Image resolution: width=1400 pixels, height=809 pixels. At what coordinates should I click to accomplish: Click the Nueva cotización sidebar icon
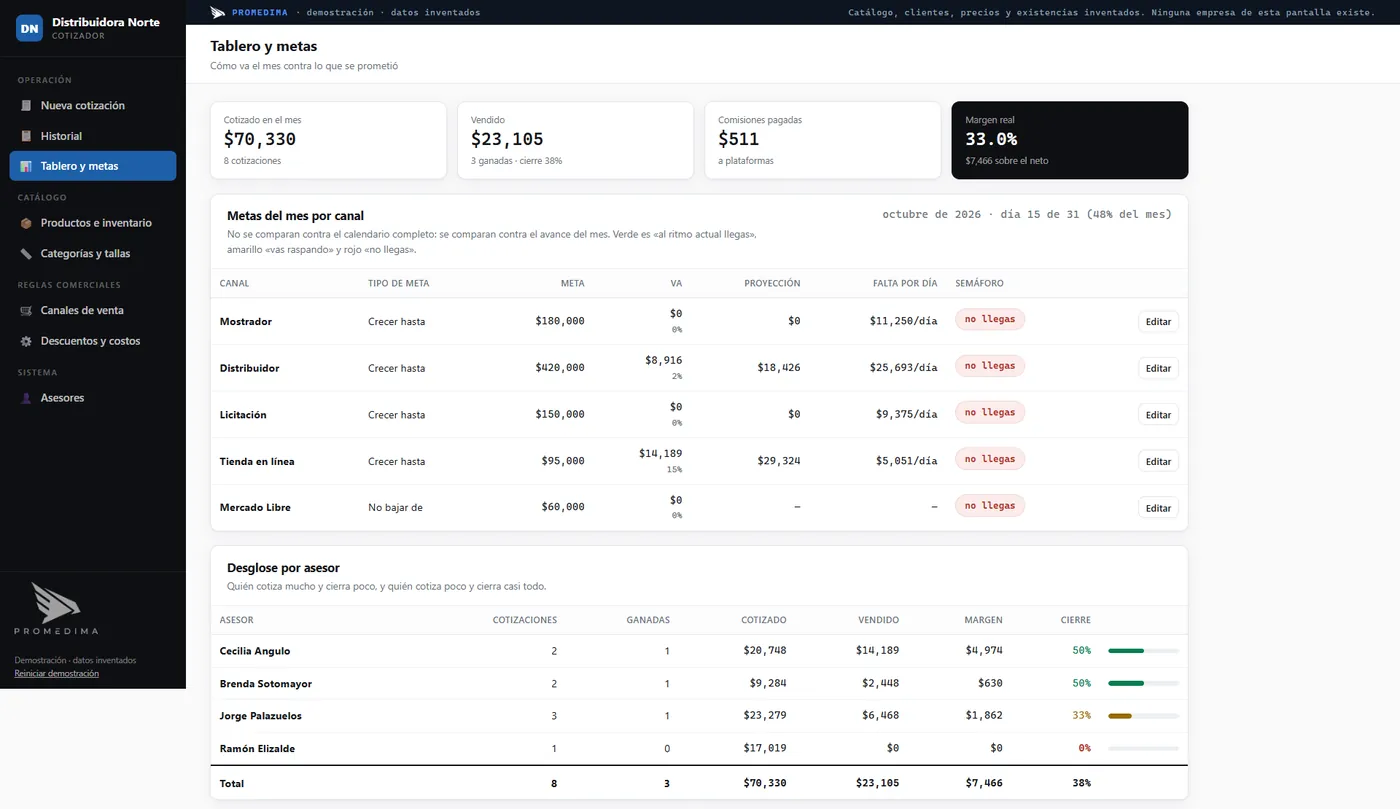coord(26,106)
